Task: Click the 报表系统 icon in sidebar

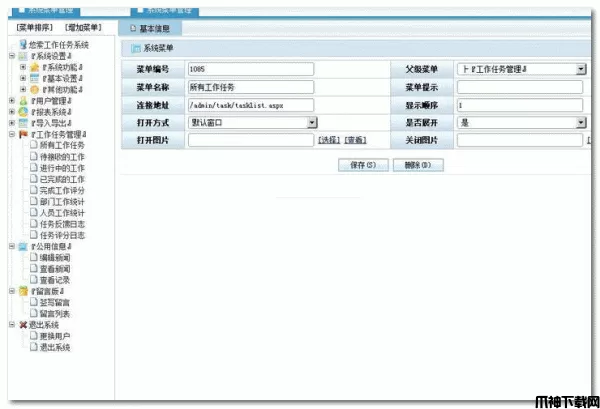Action: (22, 111)
